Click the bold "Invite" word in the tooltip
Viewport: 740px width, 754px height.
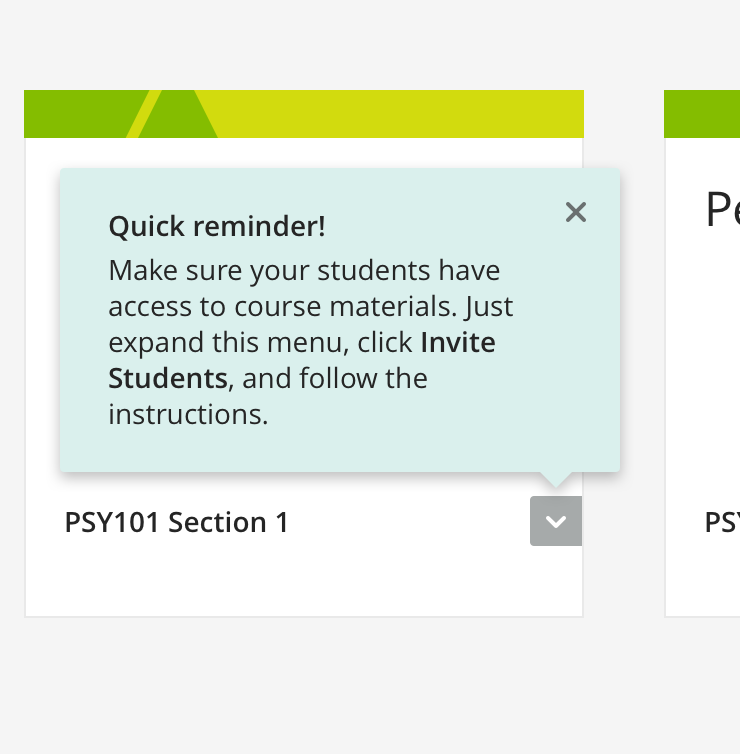tap(458, 342)
